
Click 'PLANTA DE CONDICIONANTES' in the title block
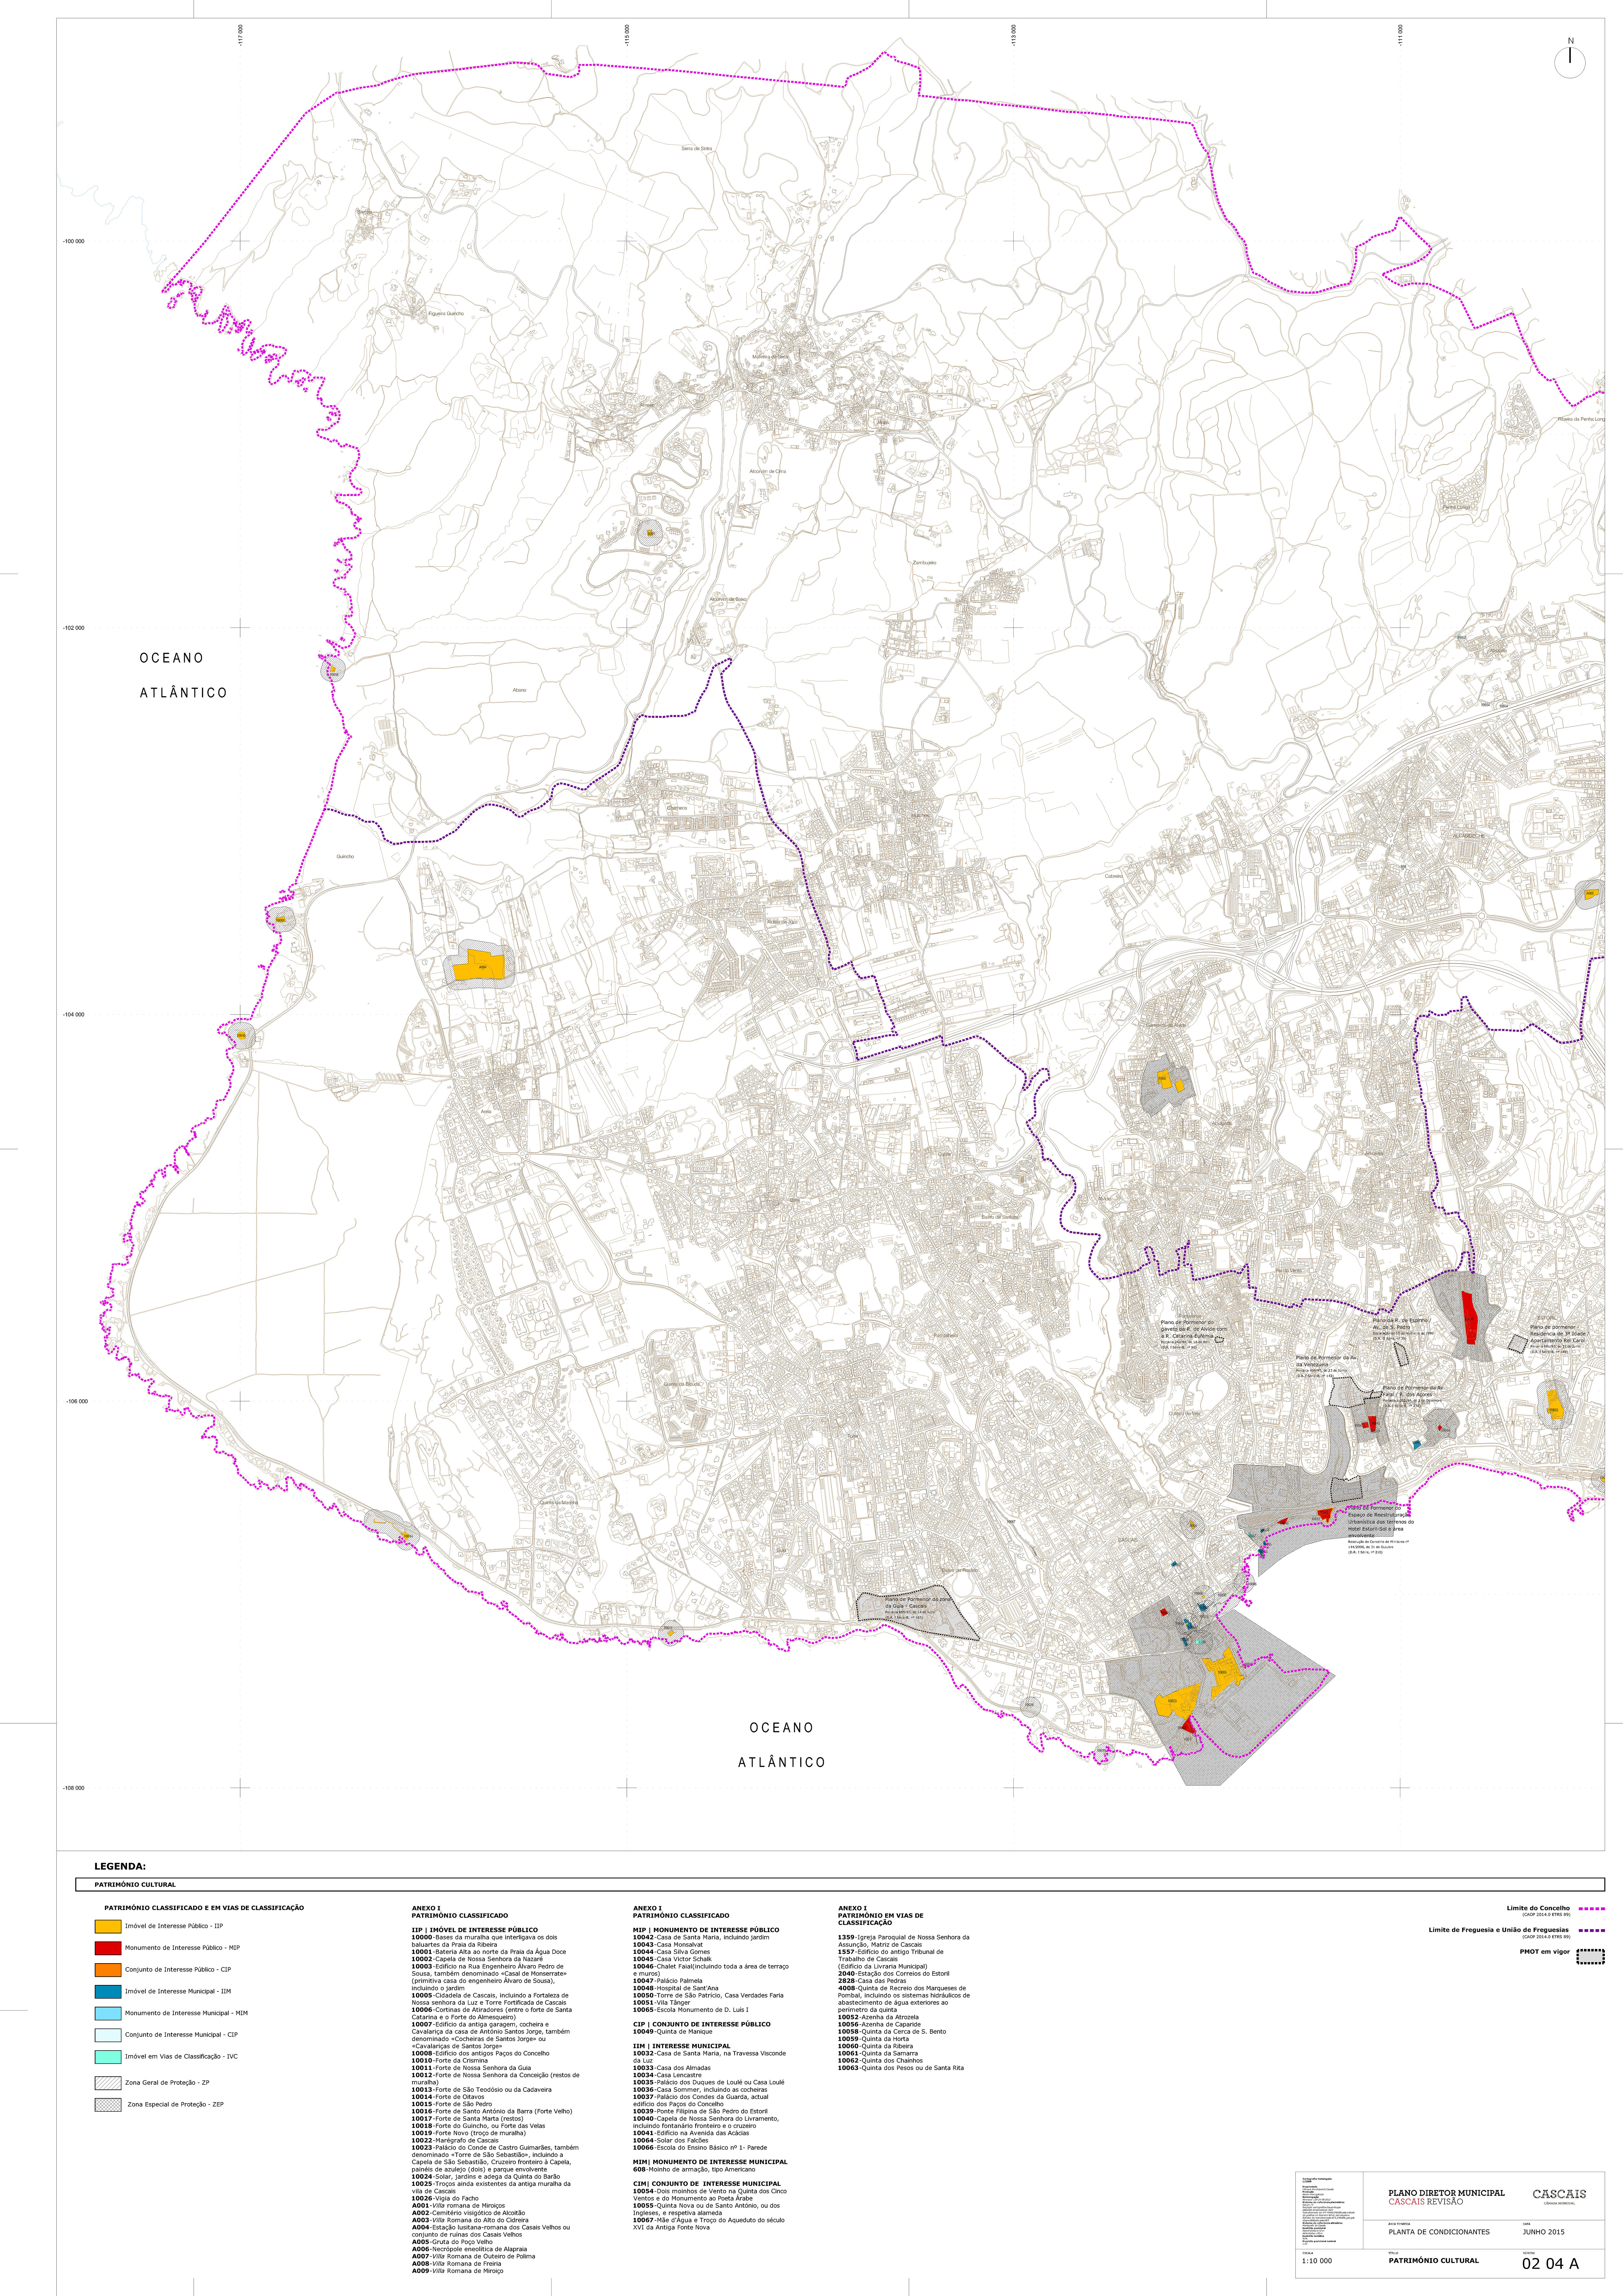[1439, 2232]
